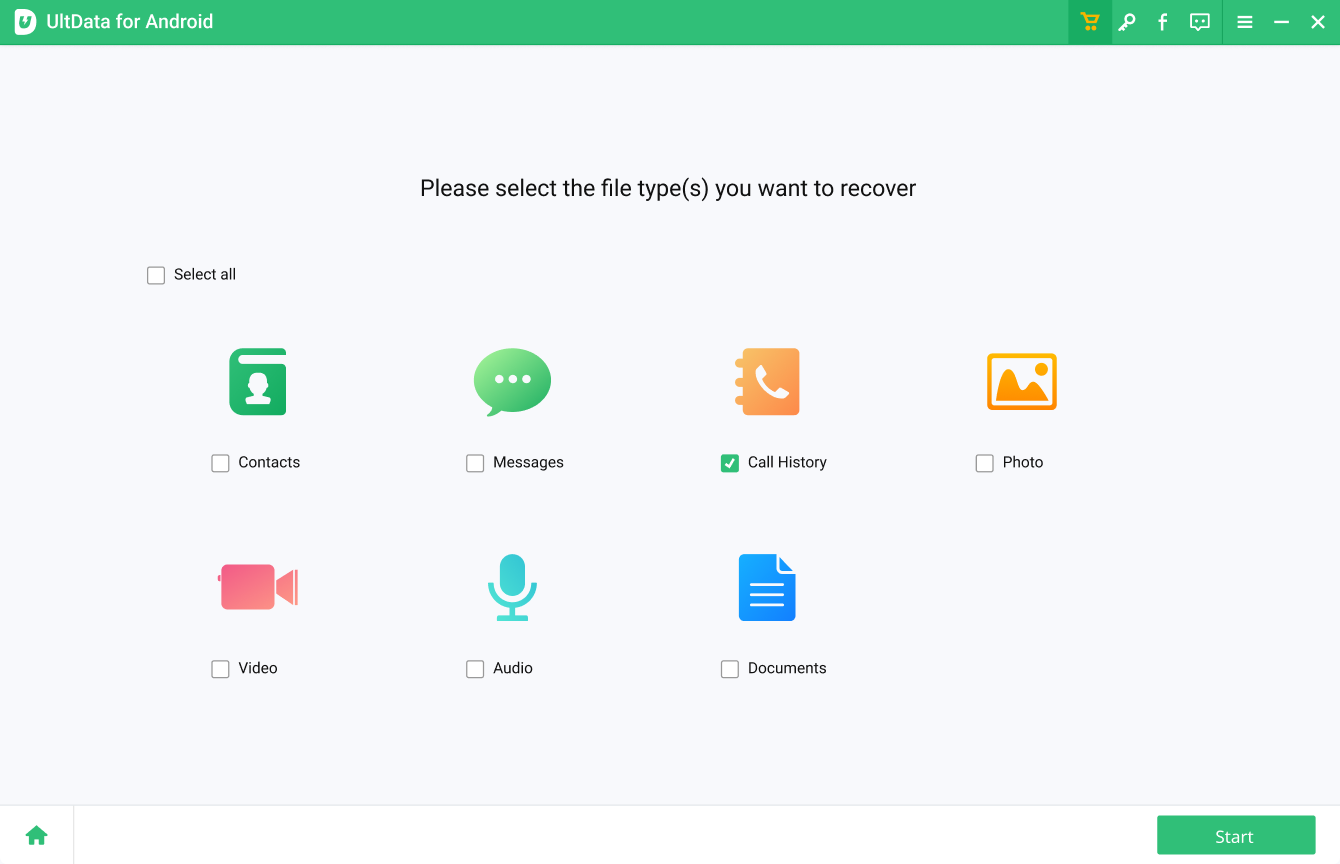
Task: Return home via the house icon
Action: click(x=37, y=834)
